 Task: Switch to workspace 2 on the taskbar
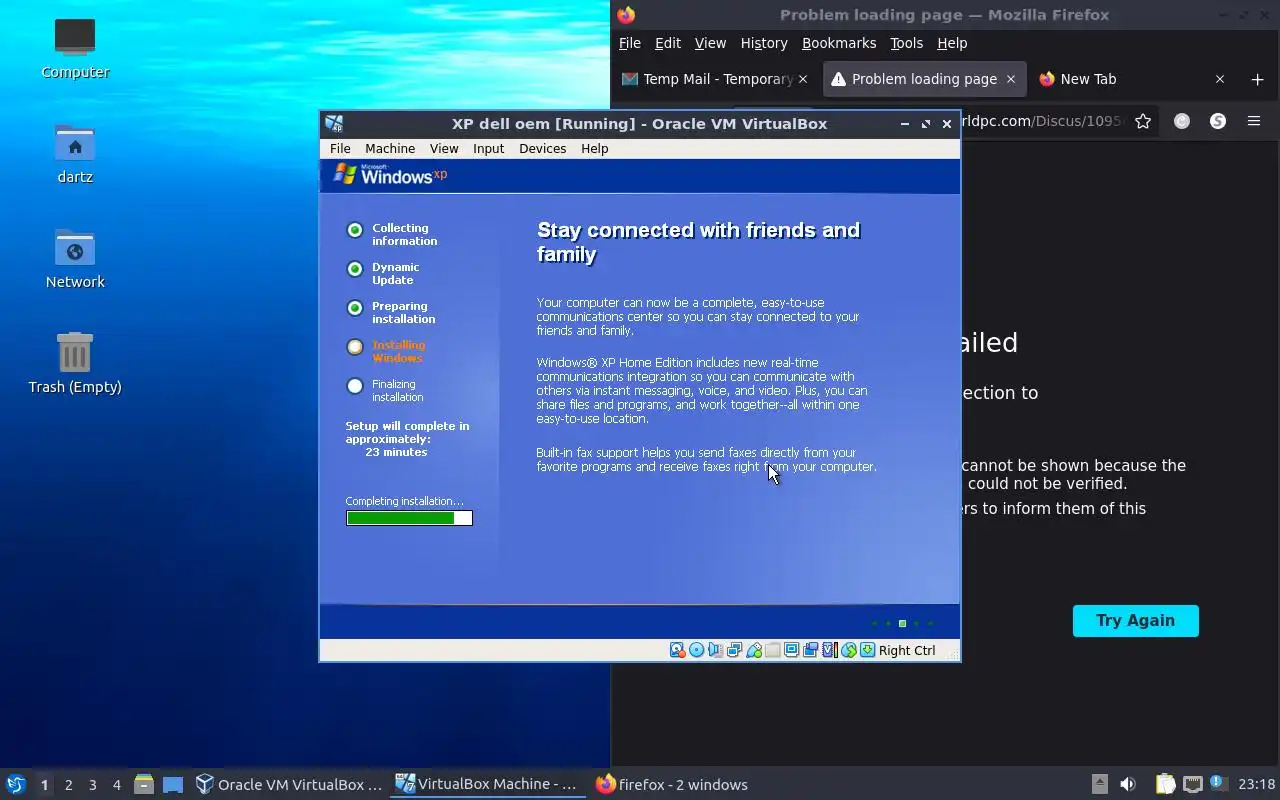[x=68, y=785]
